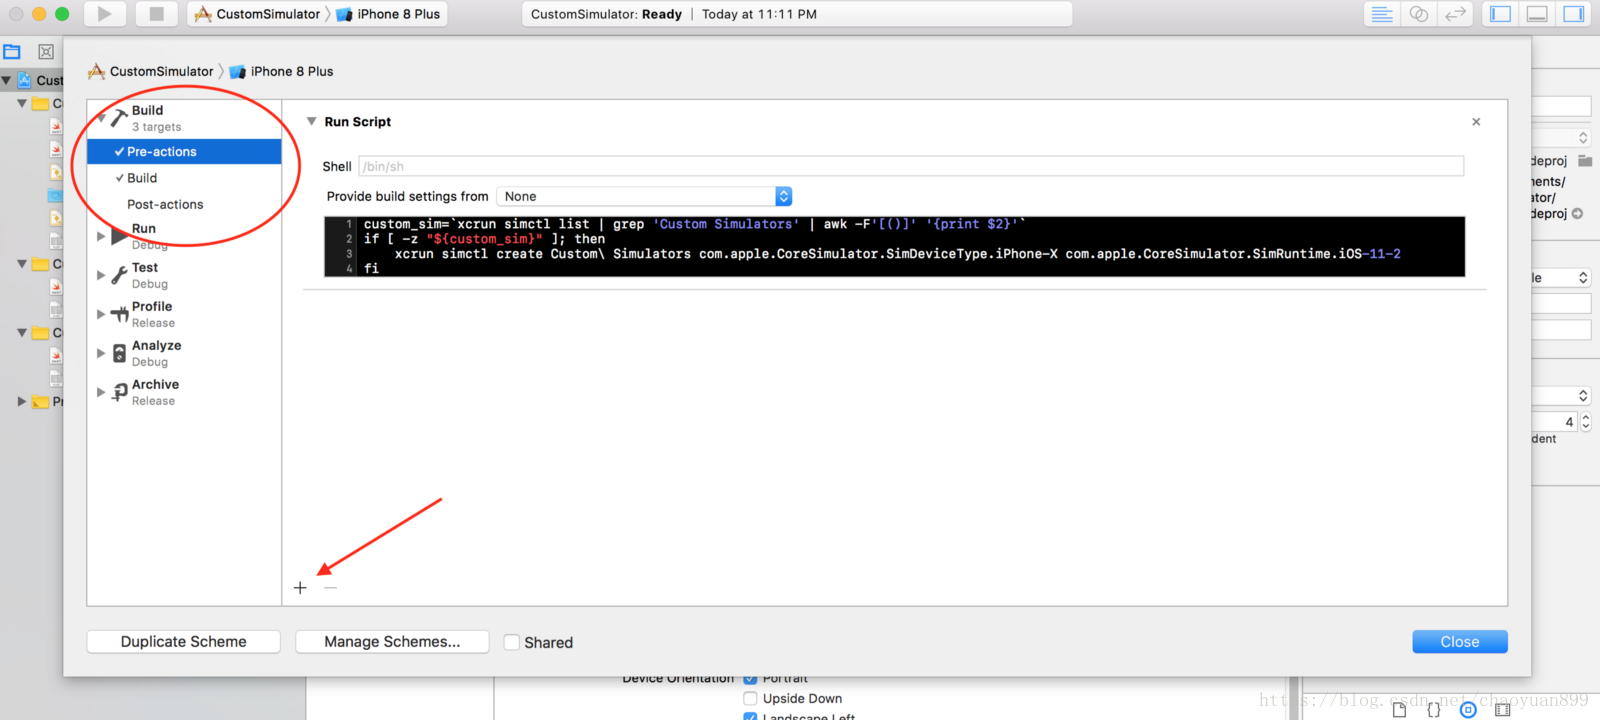Toggle the Utilities pane visibility icon
Viewport: 1600px width, 720px height.
(x=1573, y=14)
